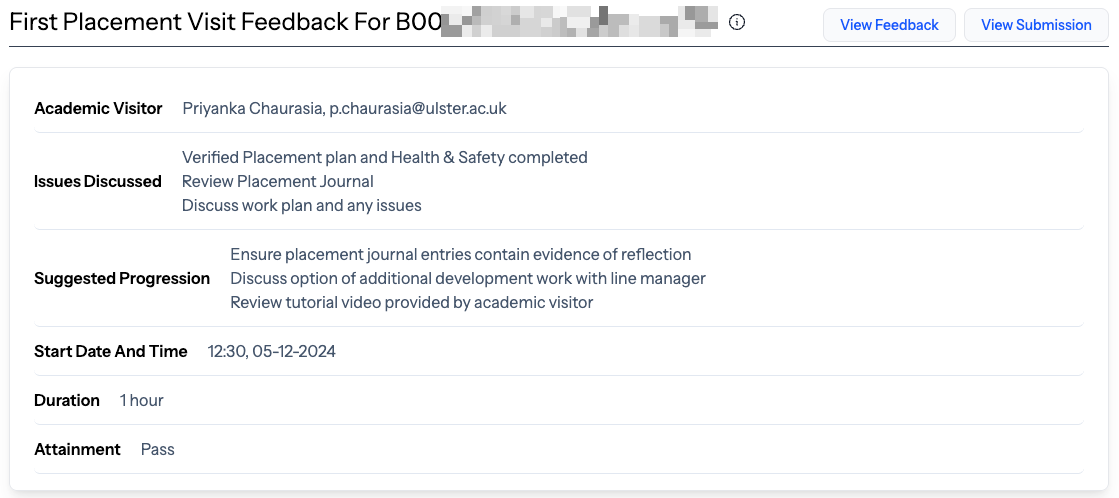
Task: Click the Review Placement Journal line
Action: (x=278, y=181)
